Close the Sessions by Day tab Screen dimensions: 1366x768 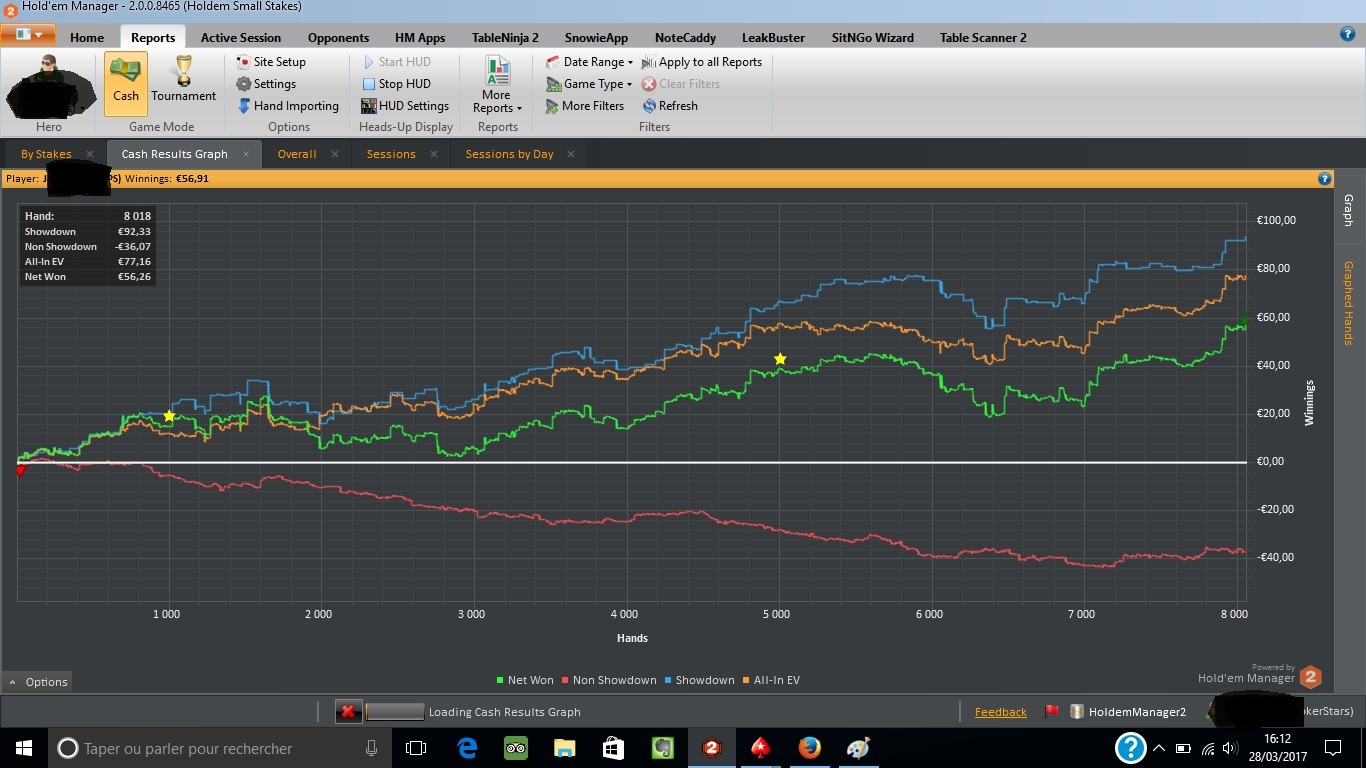(572, 154)
